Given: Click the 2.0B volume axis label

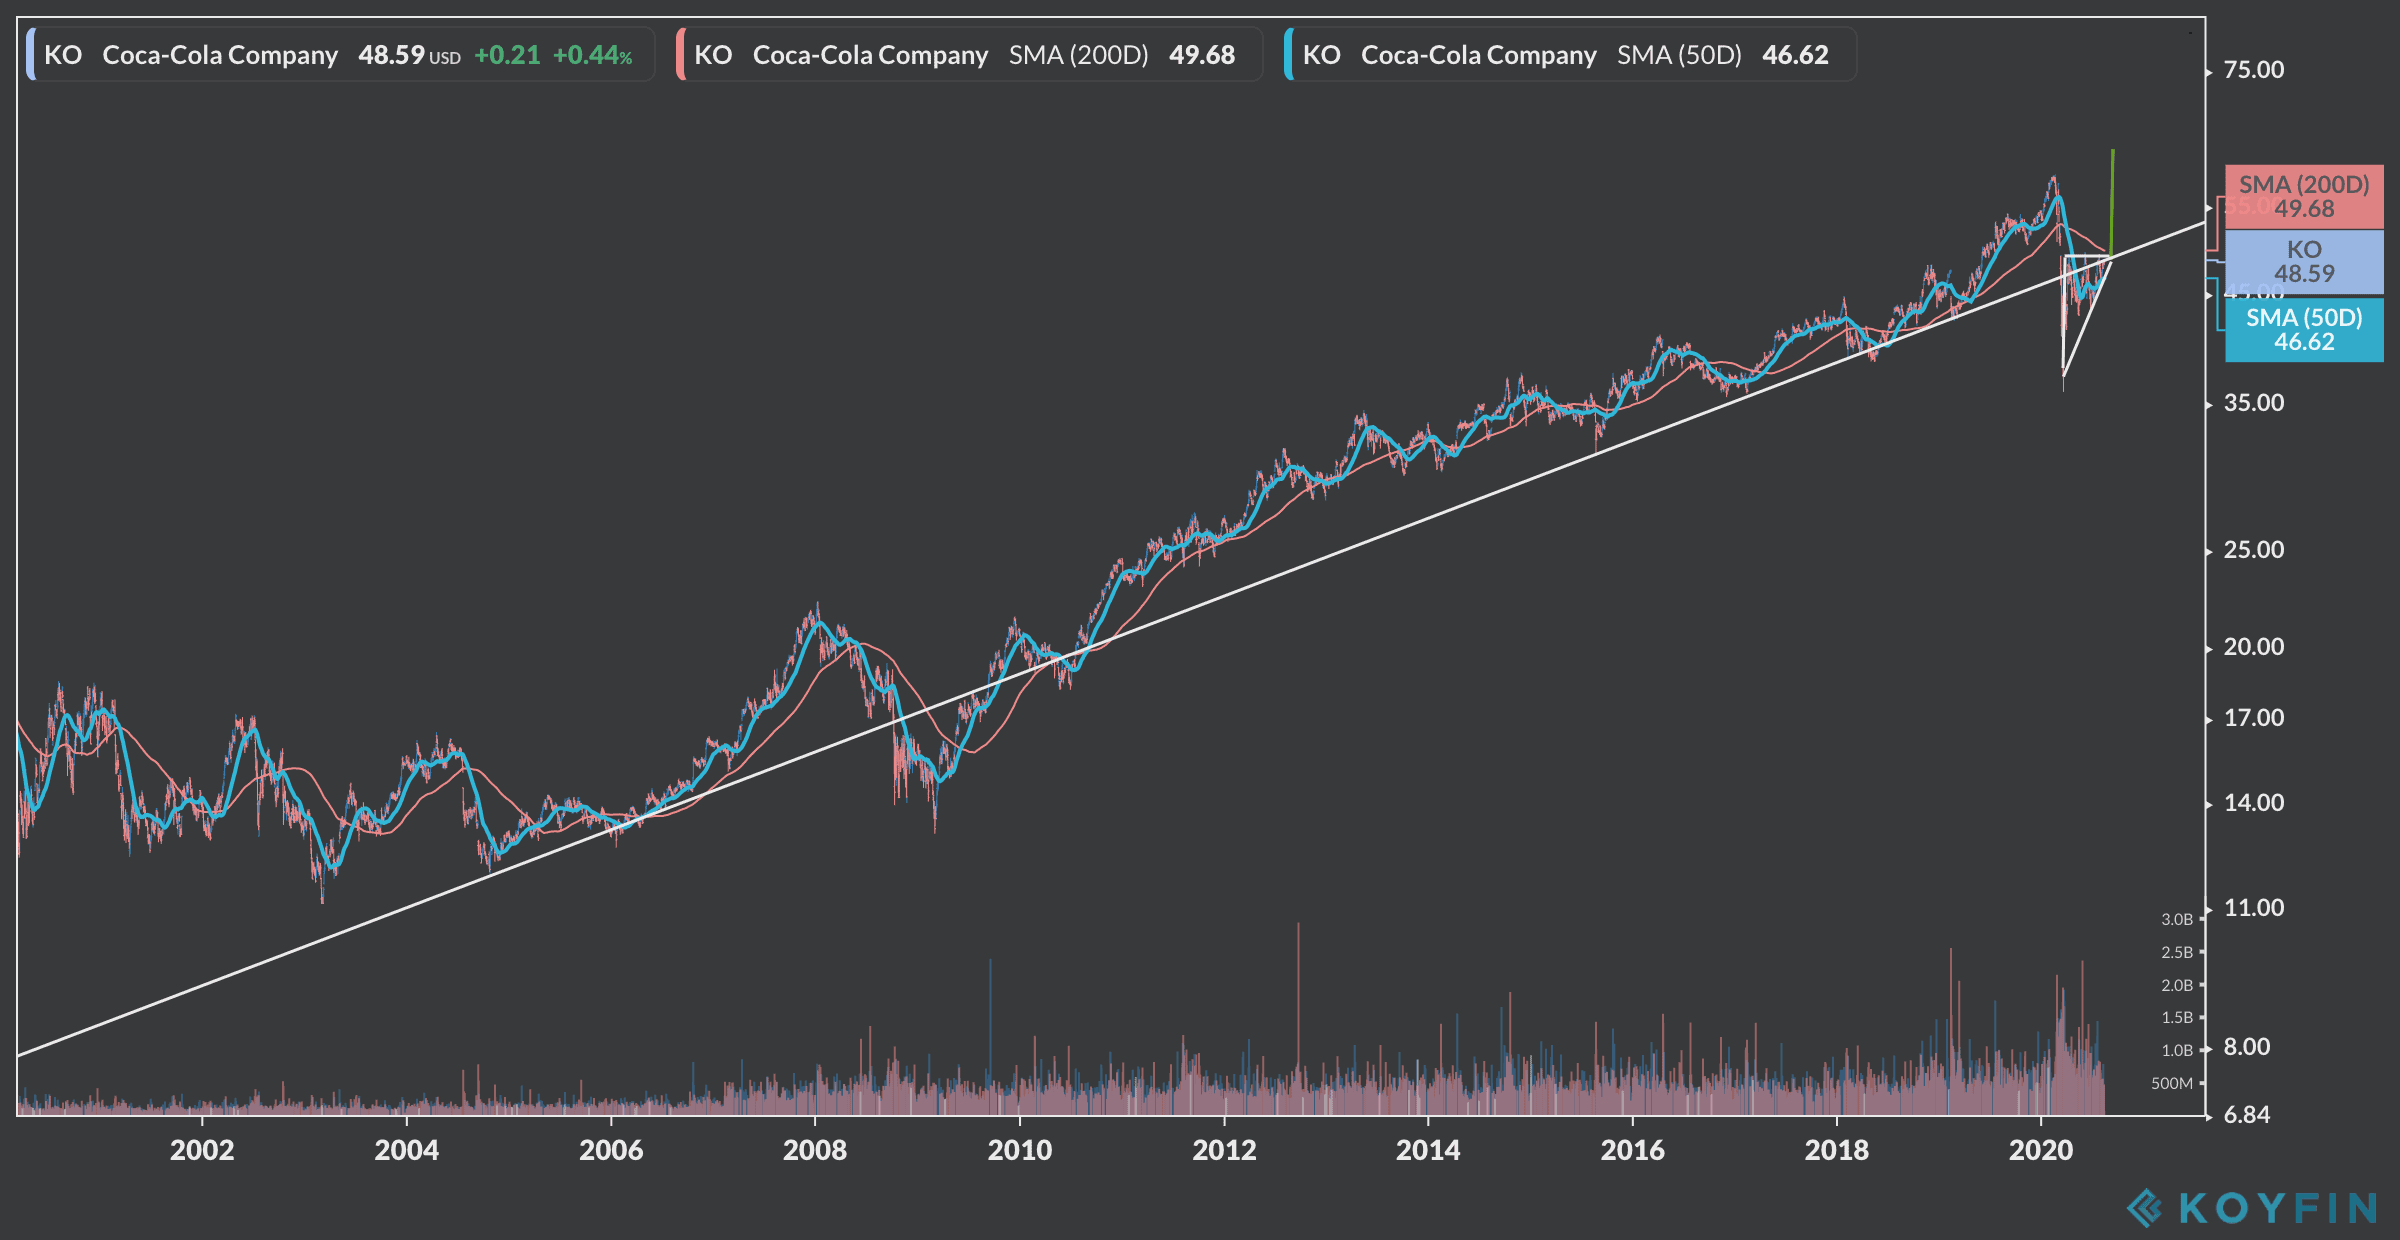Looking at the screenshot, I should [x=2177, y=985].
